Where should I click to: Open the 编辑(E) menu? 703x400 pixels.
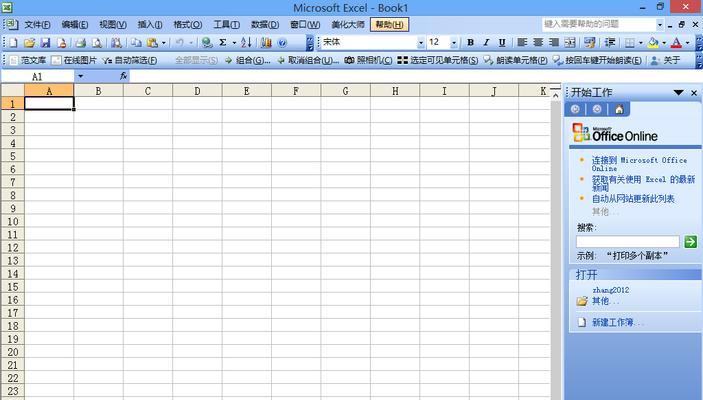pos(75,24)
